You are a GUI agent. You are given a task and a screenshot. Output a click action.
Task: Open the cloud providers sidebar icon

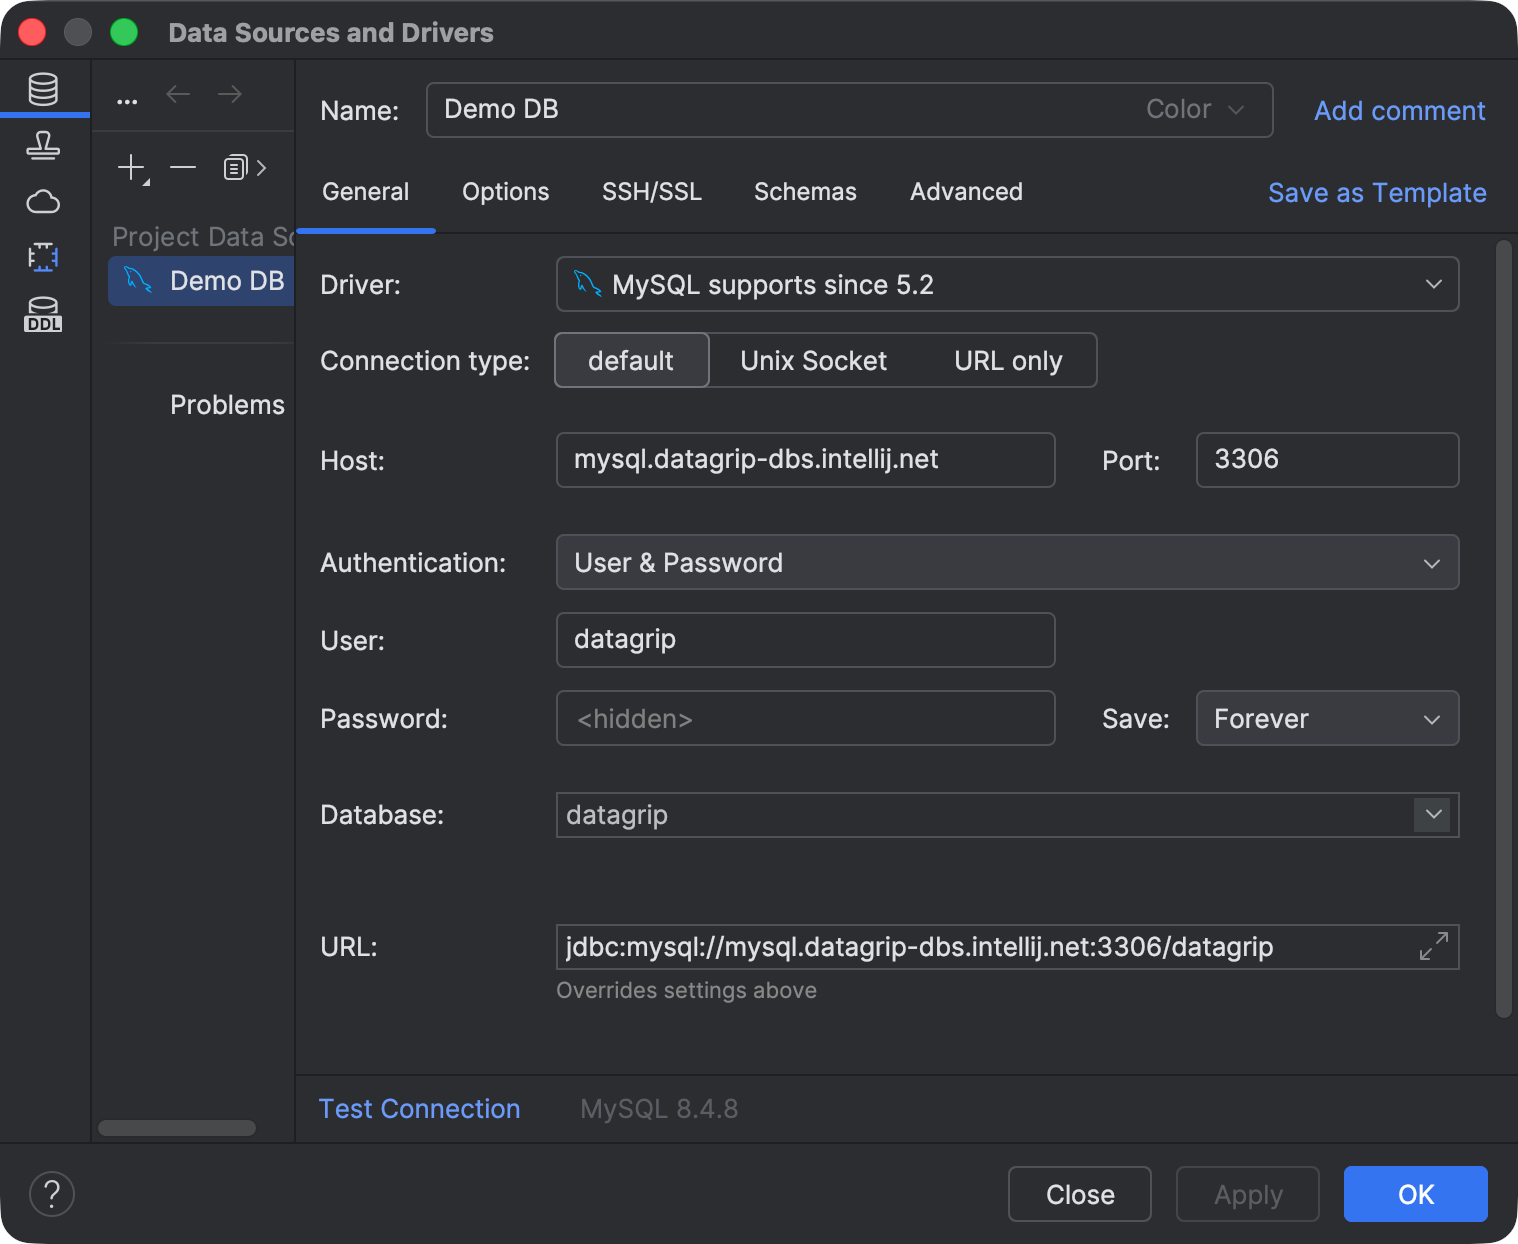point(43,202)
